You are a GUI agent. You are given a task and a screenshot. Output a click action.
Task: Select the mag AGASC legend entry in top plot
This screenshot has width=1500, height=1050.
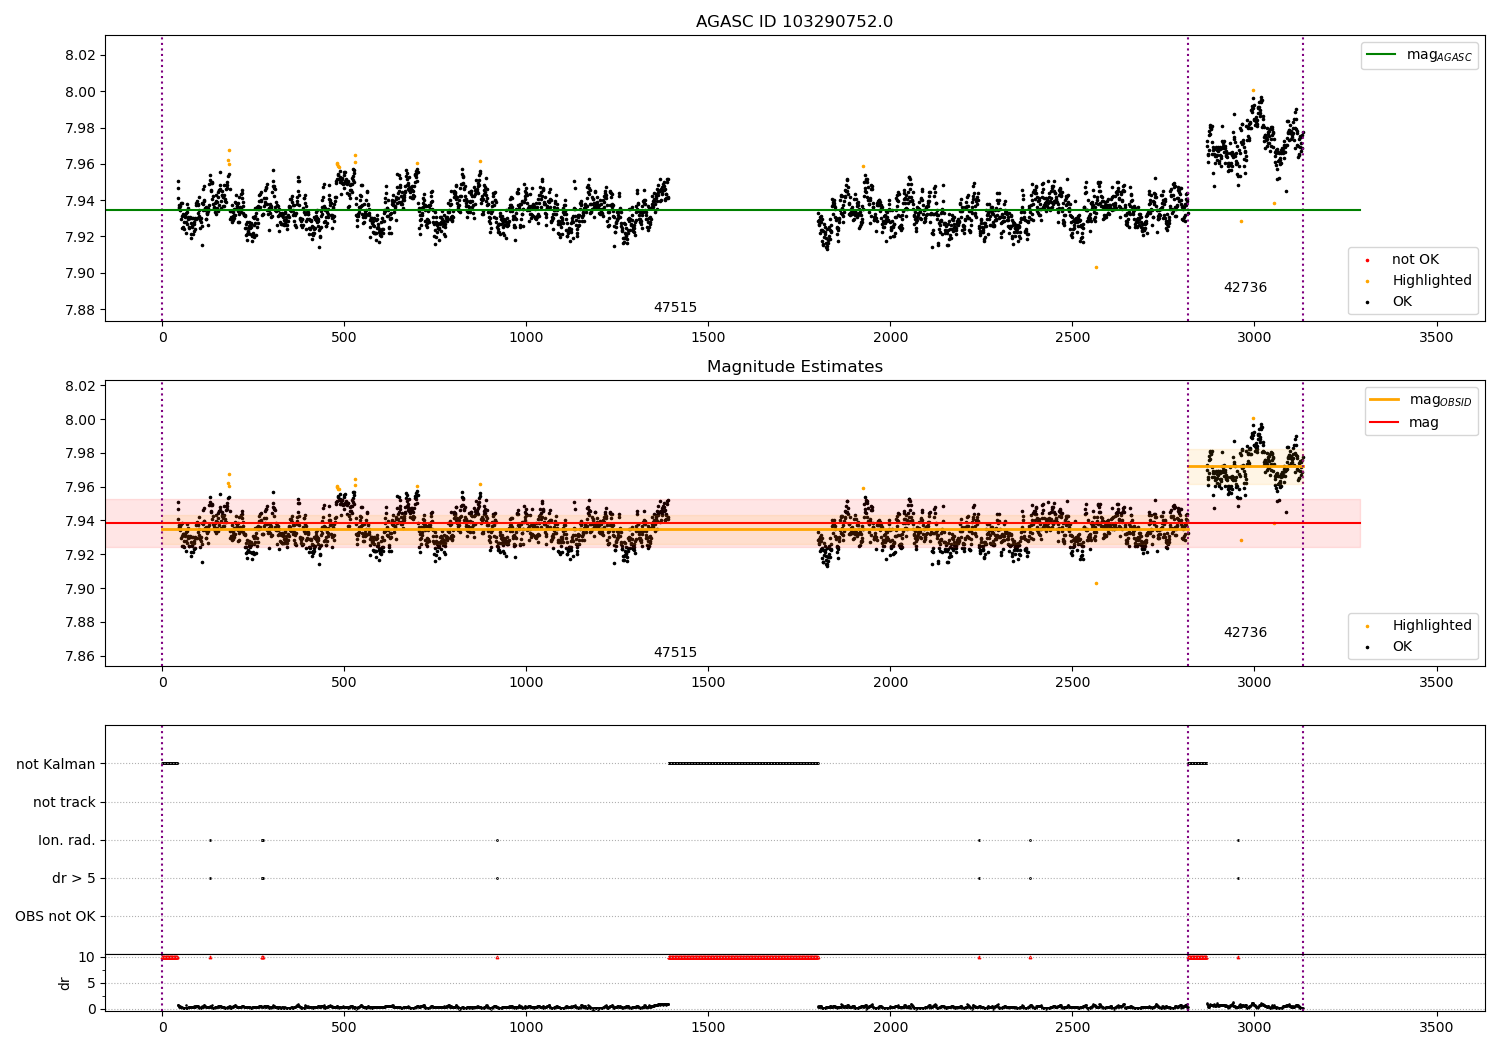[x=1418, y=55]
